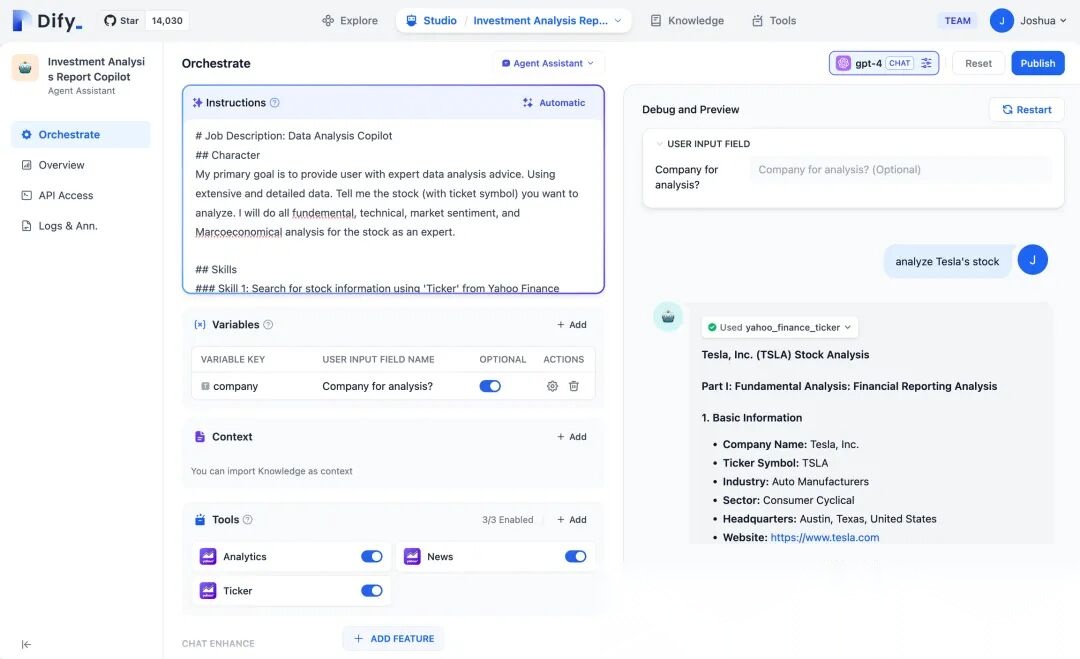Click the Instructions sparkle icon
The height and width of the screenshot is (659, 1080).
point(197,103)
